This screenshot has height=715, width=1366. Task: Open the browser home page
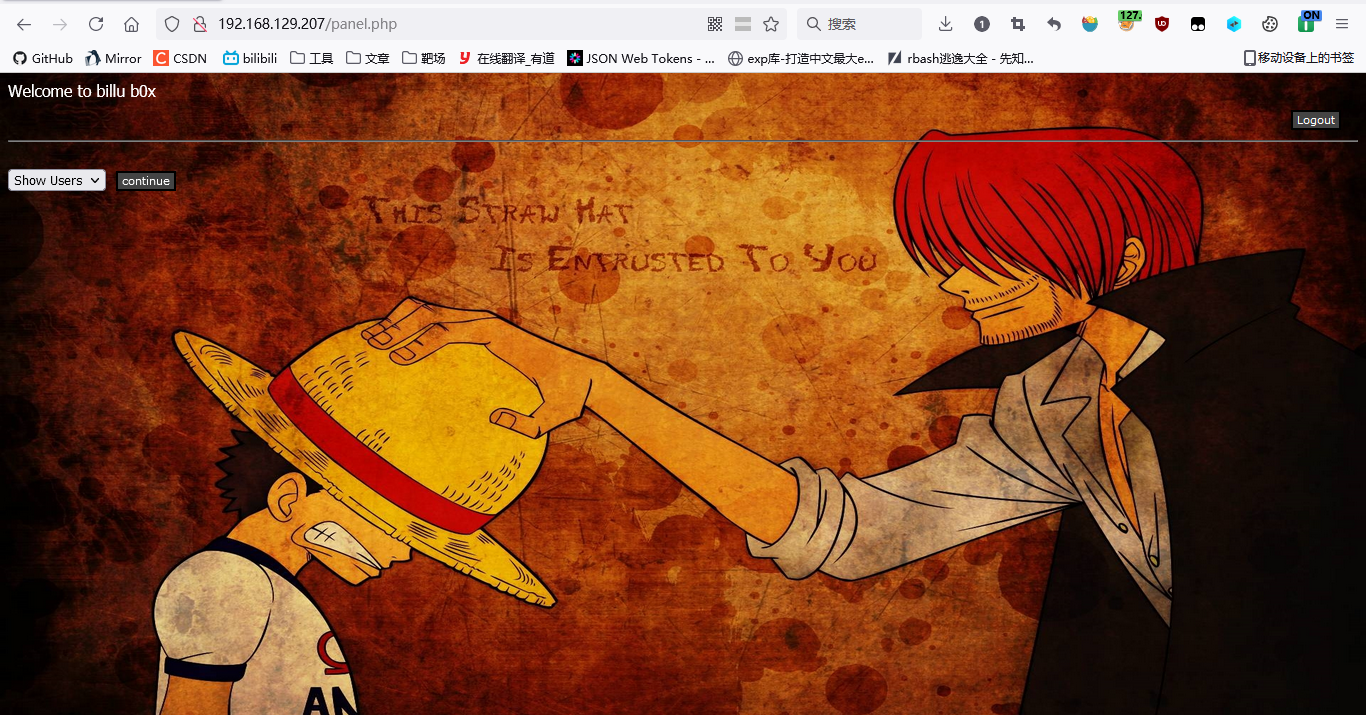tap(131, 24)
